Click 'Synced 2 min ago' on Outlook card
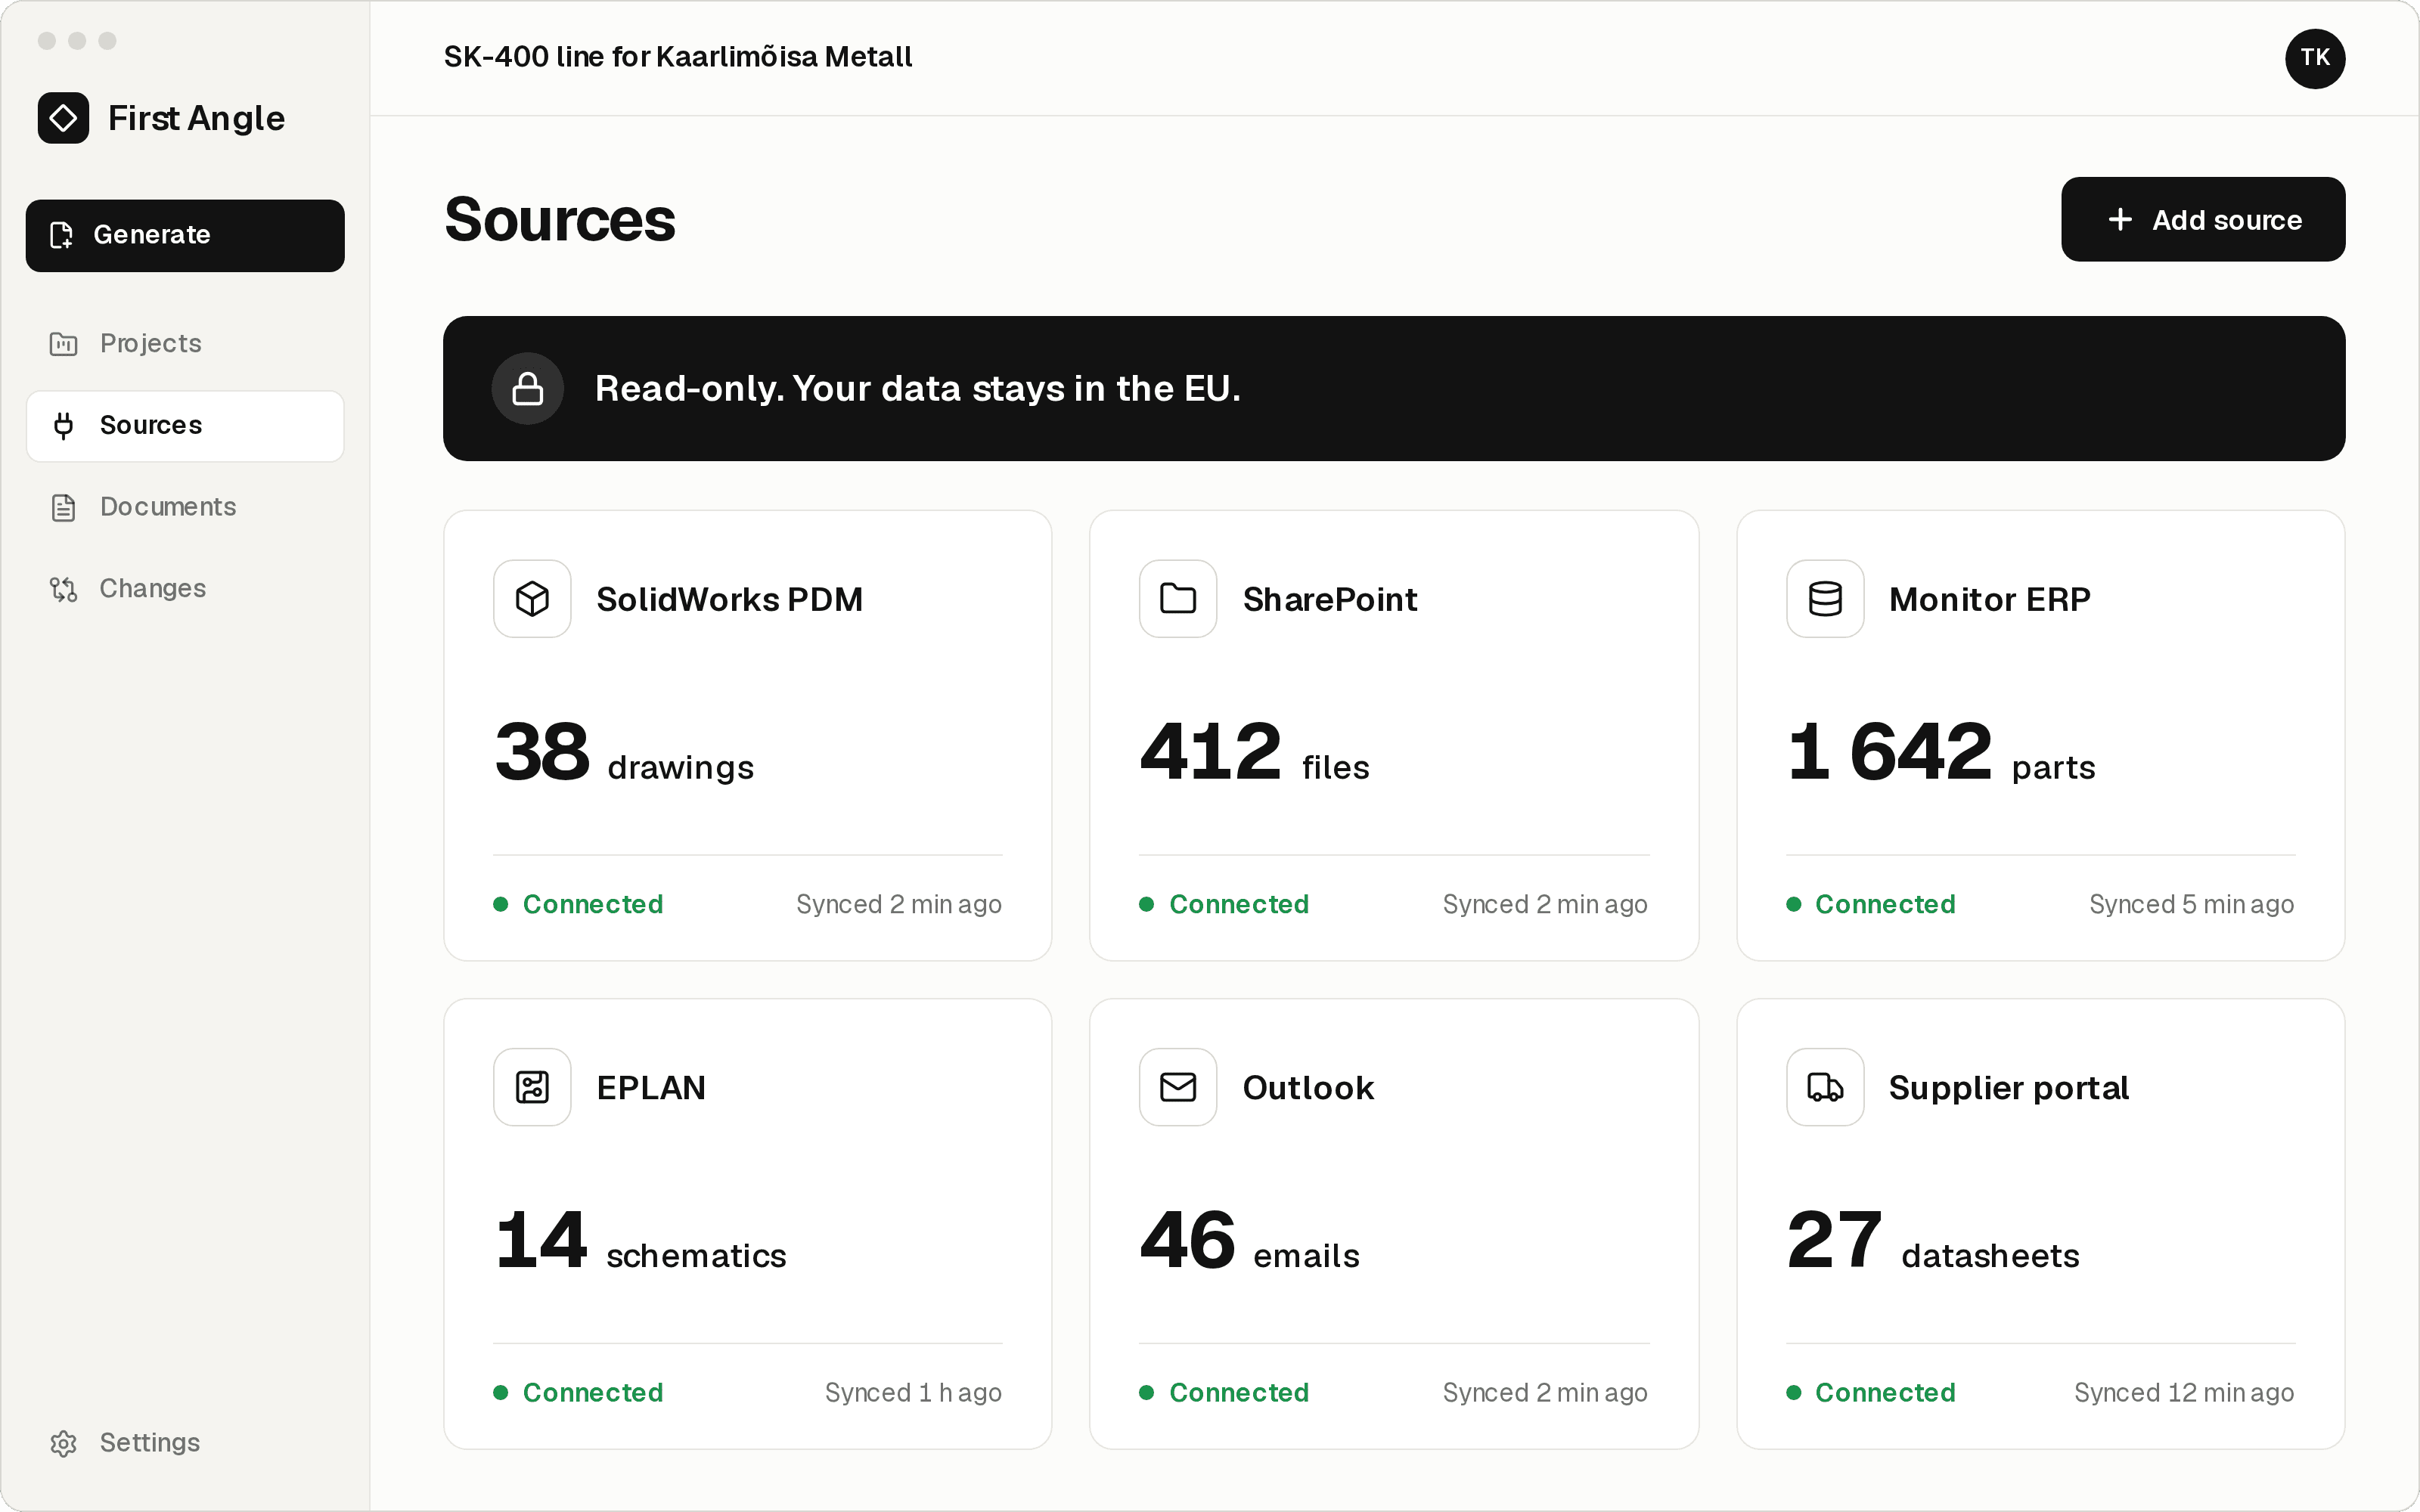This screenshot has height=1512, width=2420. tap(1545, 1392)
